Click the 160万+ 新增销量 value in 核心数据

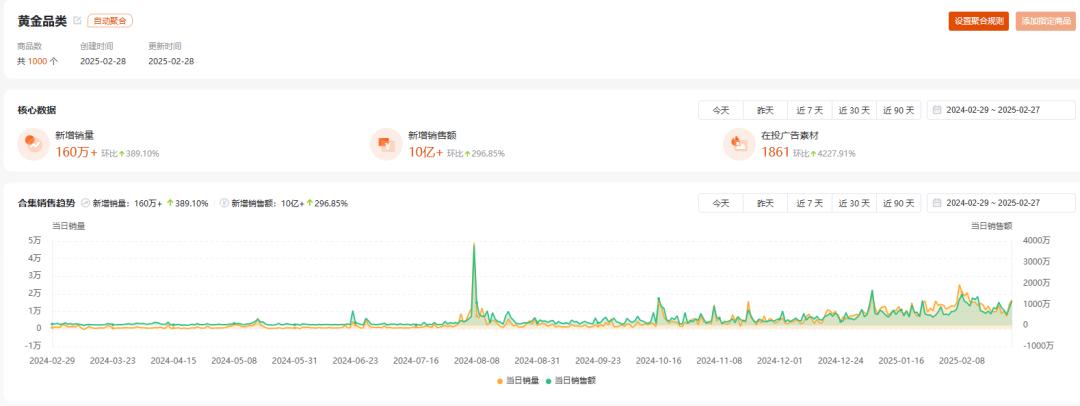pos(76,152)
